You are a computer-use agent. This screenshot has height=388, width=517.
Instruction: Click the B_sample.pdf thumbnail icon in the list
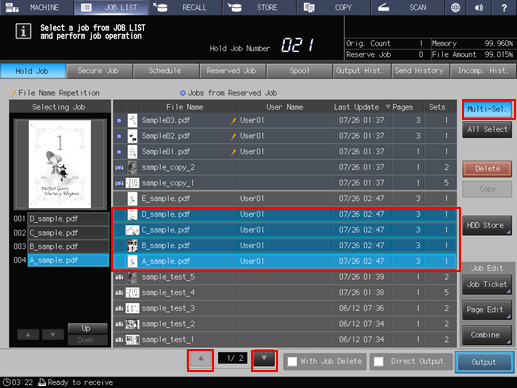point(132,246)
